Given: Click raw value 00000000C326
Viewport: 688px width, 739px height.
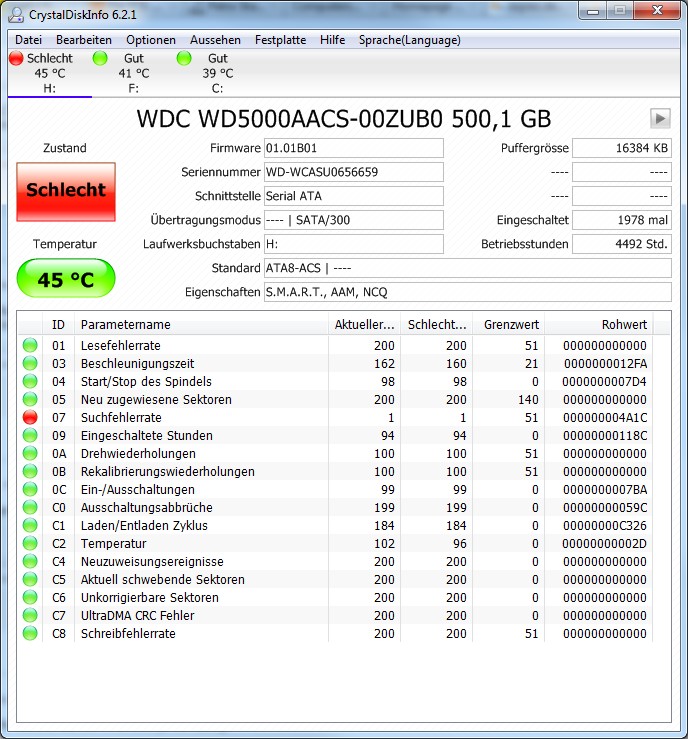Looking at the screenshot, I should pyautogui.click(x=605, y=526).
